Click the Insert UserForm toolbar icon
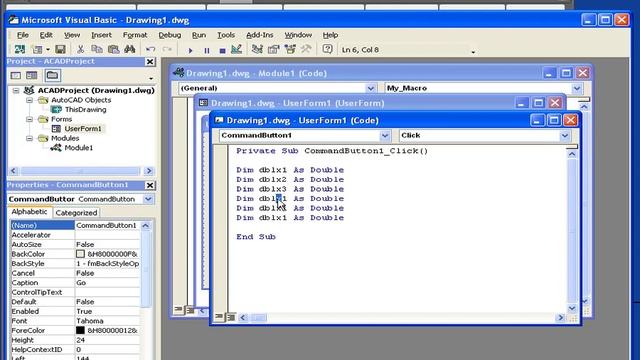The width and height of the screenshot is (640, 360). pyautogui.click(x=37, y=50)
